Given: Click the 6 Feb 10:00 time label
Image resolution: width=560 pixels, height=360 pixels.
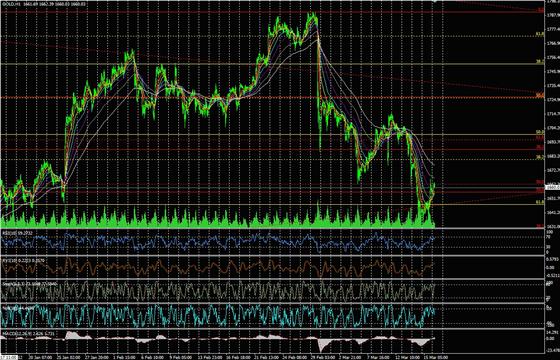Looking at the screenshot, I should point(153,357).
